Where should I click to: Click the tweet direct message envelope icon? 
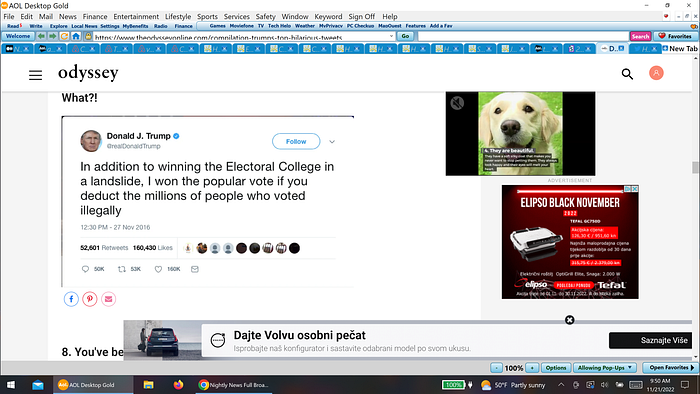195,269
